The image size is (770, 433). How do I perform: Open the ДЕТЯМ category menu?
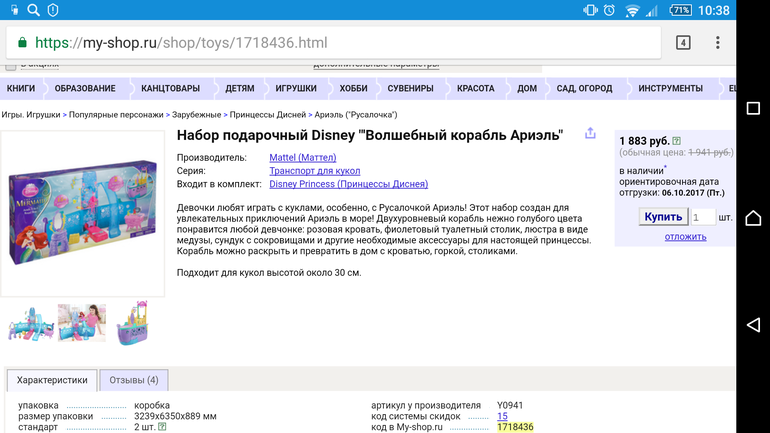coord(240,88)
